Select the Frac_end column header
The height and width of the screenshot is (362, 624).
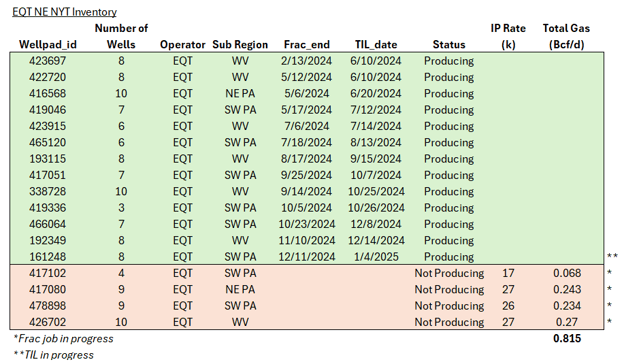(x=306, y=45)
